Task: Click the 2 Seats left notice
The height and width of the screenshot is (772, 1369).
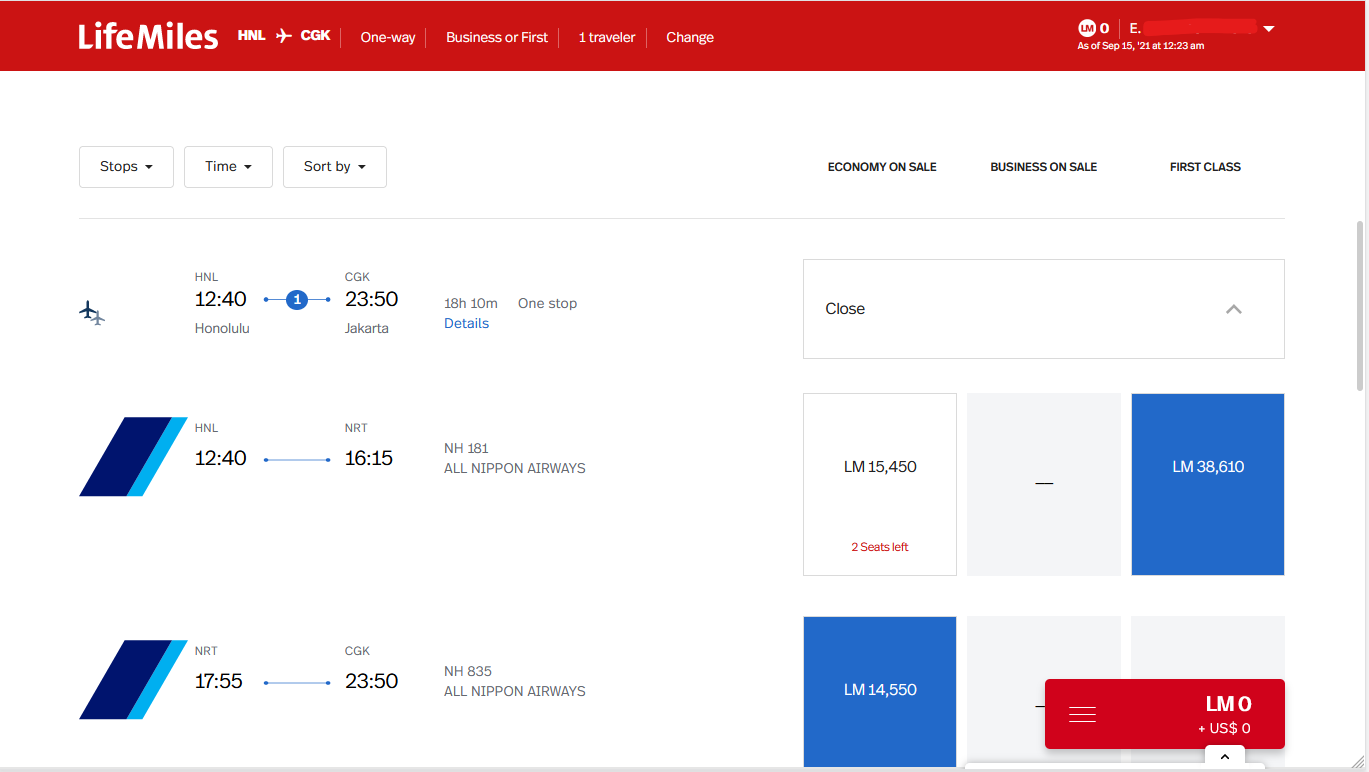Action: pyautogui.click(x=880, y=547)
